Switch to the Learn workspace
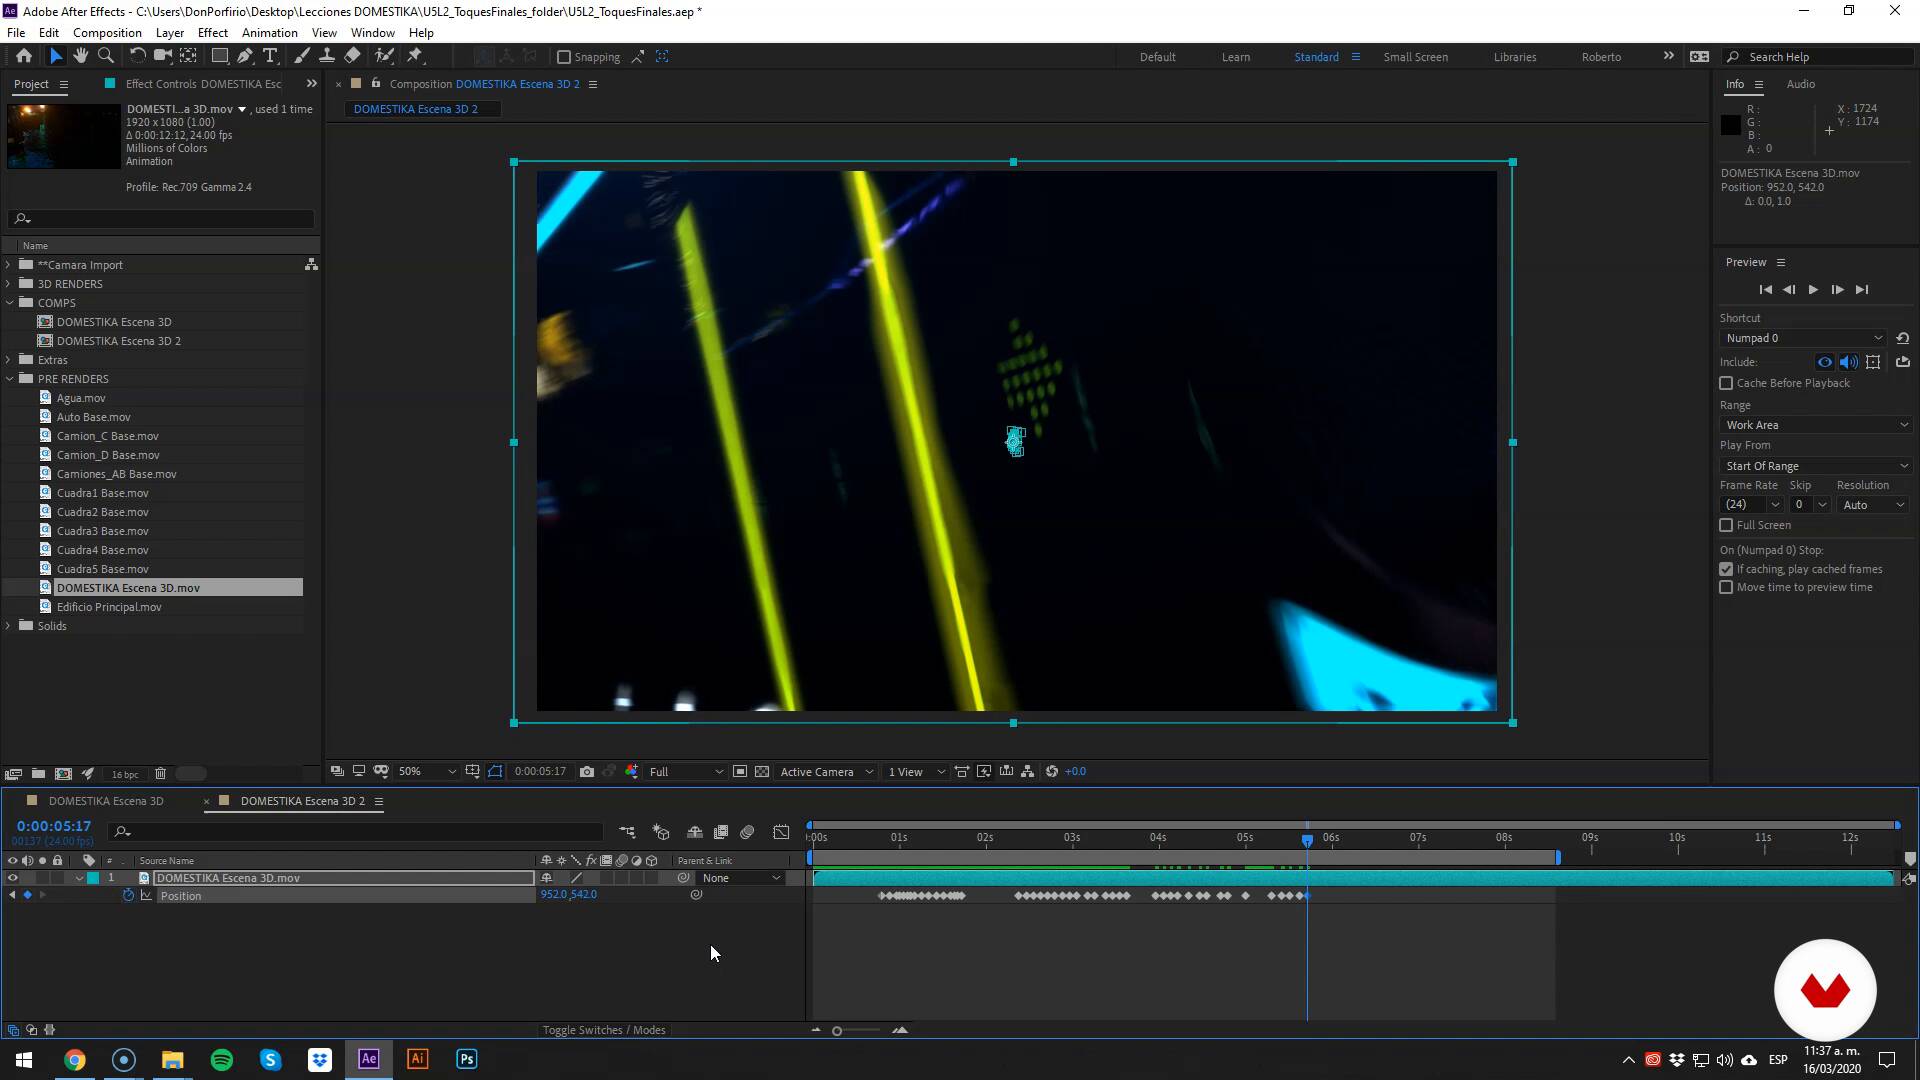The image size is (1920, 1080). click(1236, 57)
